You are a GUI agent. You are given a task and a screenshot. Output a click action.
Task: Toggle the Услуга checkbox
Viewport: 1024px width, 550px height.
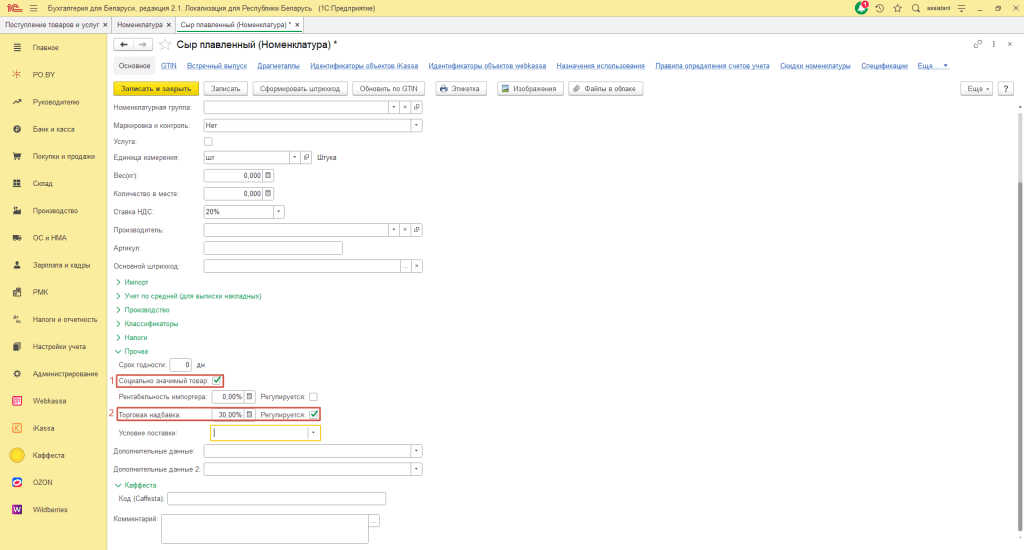tap(208, 142)
